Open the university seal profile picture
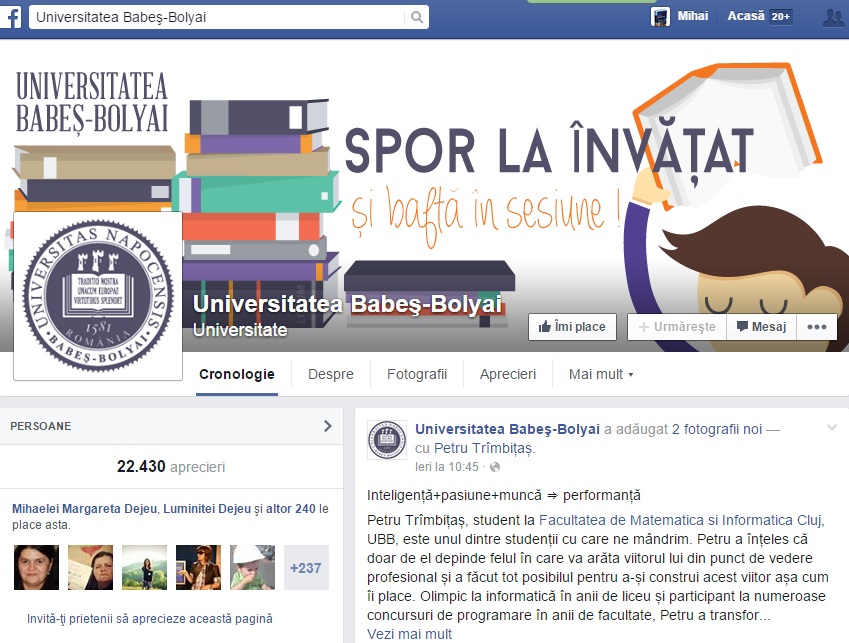This screenshot has width=849, height=643. coord(98,296)
